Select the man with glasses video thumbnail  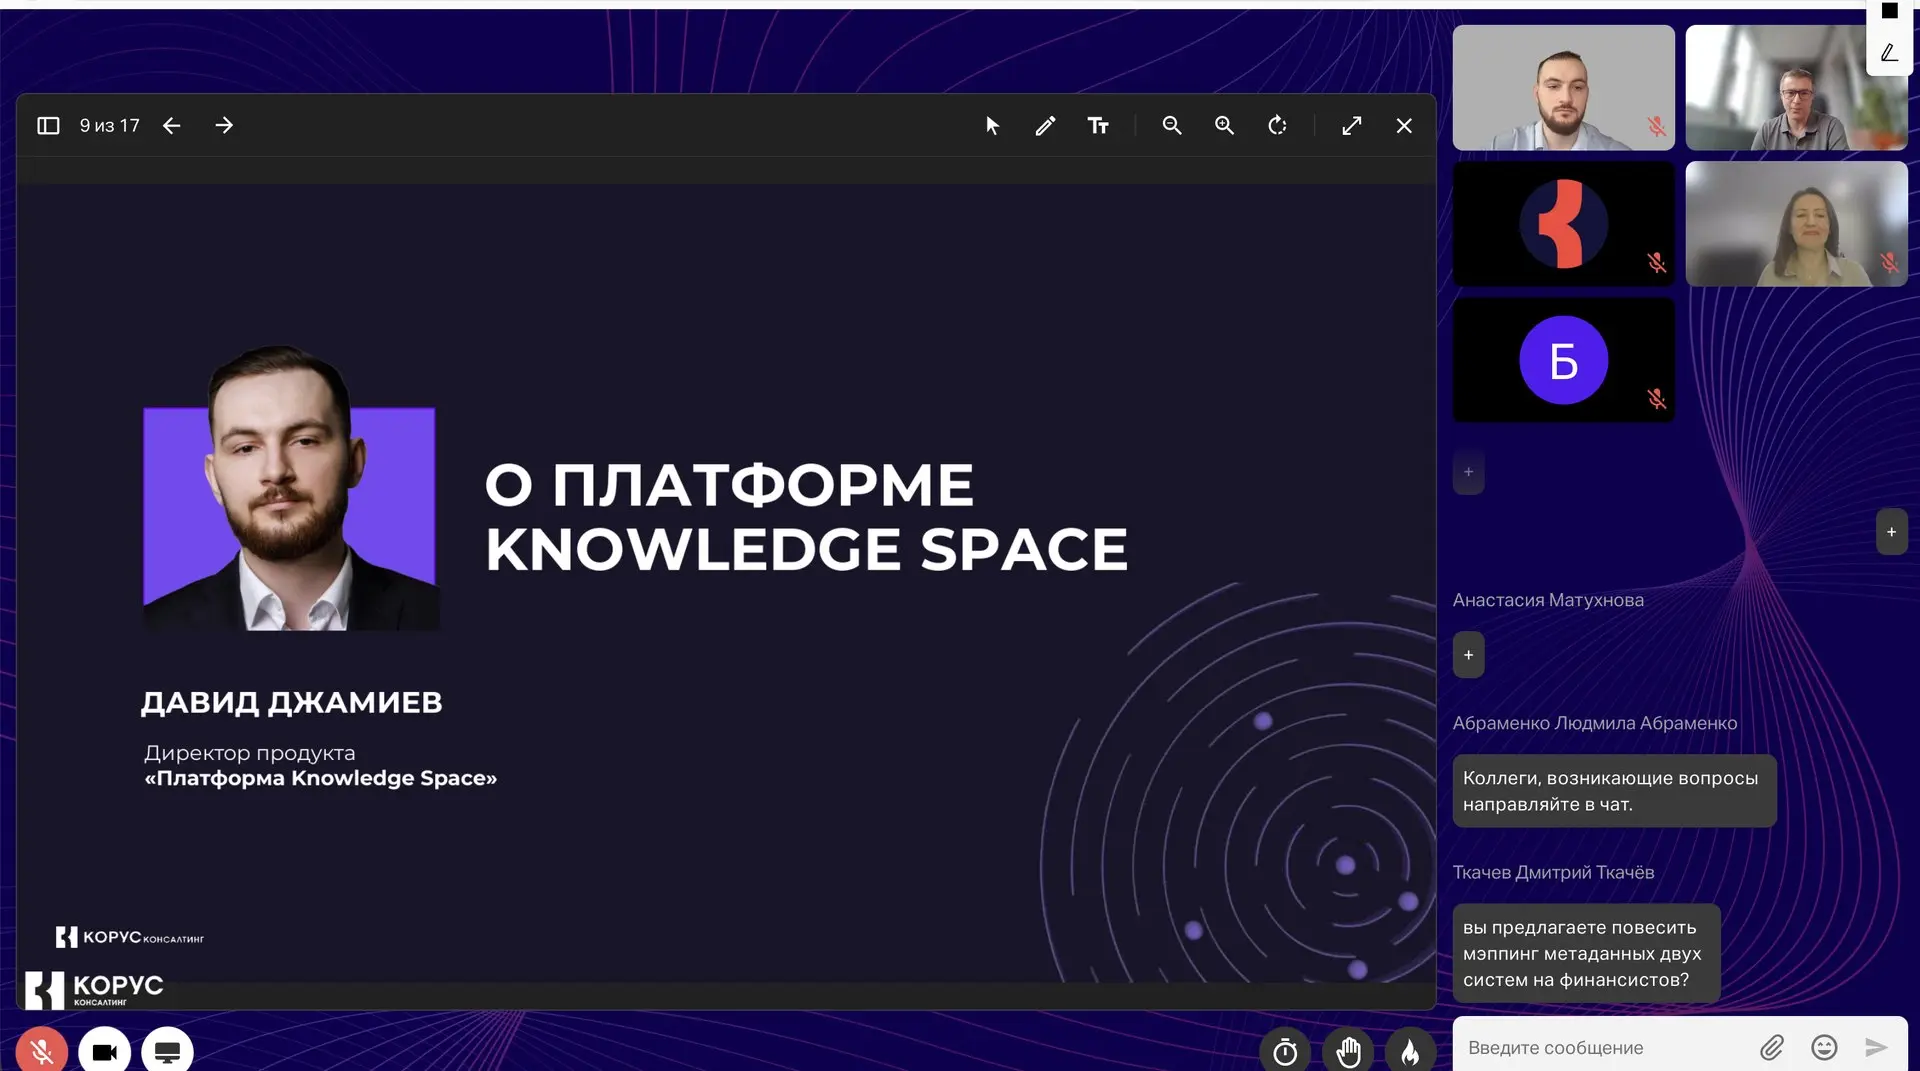pos(1796,88)
